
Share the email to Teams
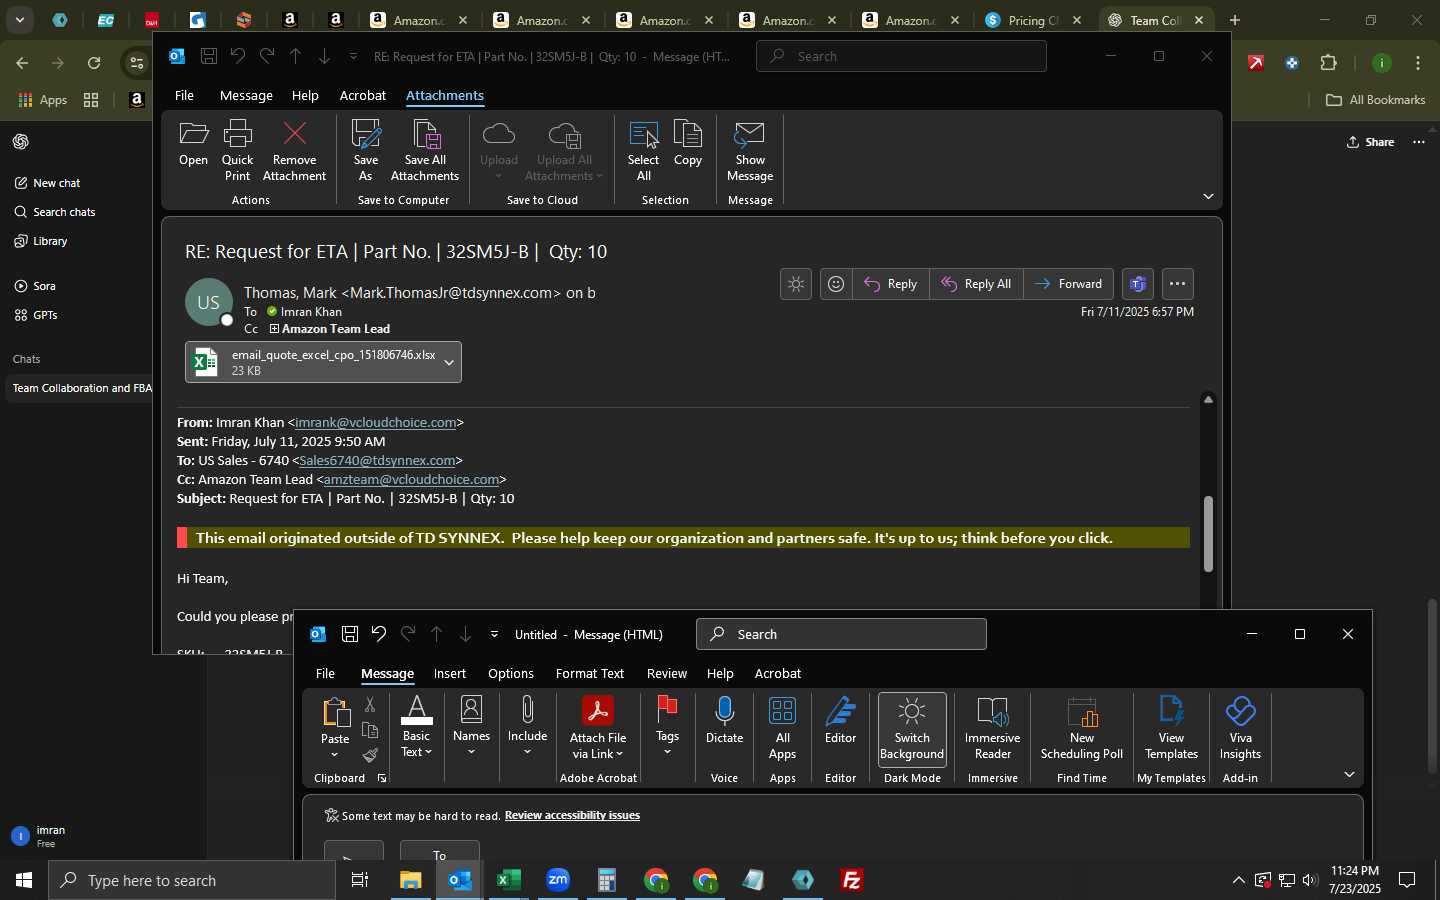[1137, 284]
